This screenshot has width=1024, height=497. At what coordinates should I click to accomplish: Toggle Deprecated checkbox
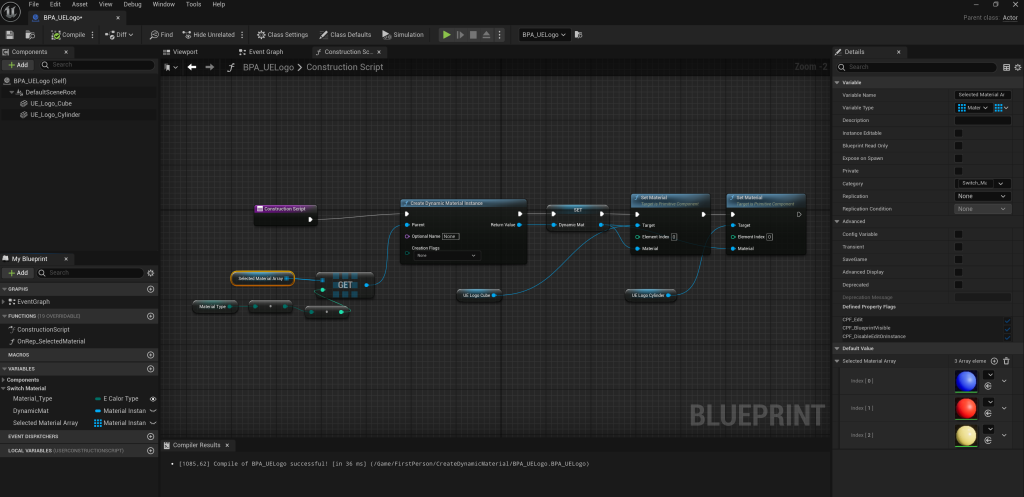tap(959, 285)
